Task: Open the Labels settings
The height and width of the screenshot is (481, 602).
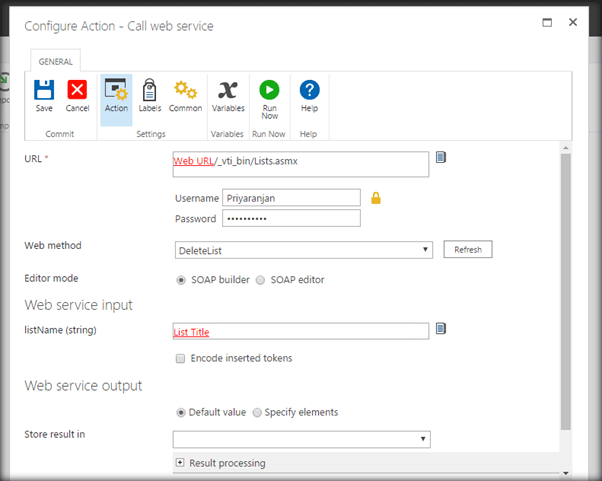Action: coord(149,96)
